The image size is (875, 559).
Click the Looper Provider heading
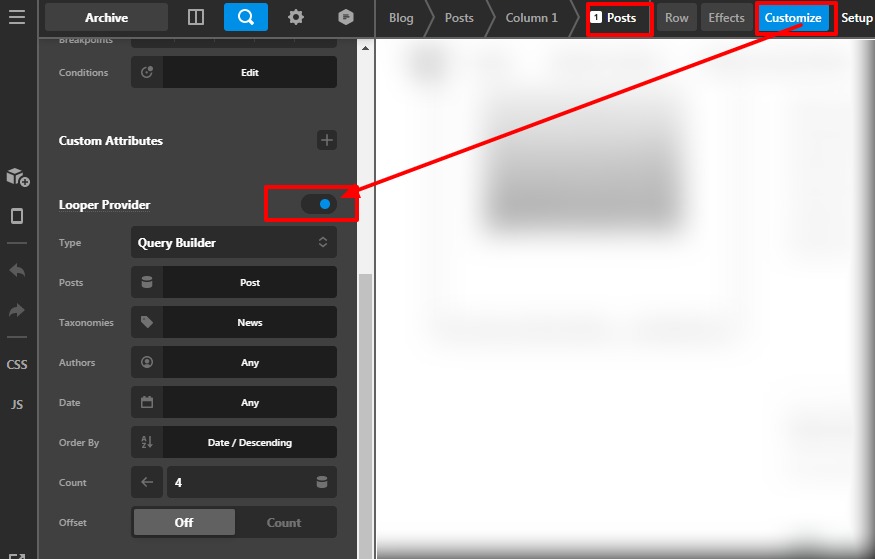104,205
